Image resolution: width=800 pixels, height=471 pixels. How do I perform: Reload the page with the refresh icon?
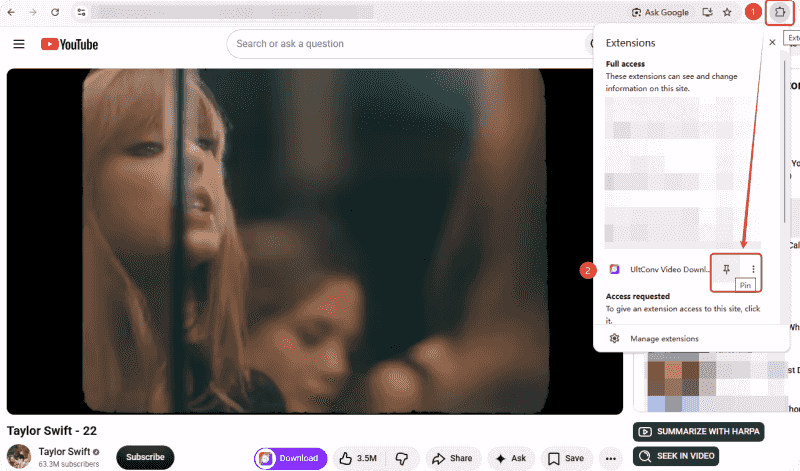pyautogui.click(x=55, y=12)
